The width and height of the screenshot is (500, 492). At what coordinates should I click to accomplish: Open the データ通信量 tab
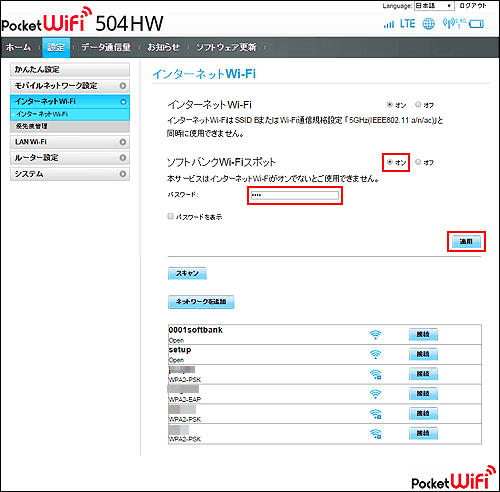[106, 47]
